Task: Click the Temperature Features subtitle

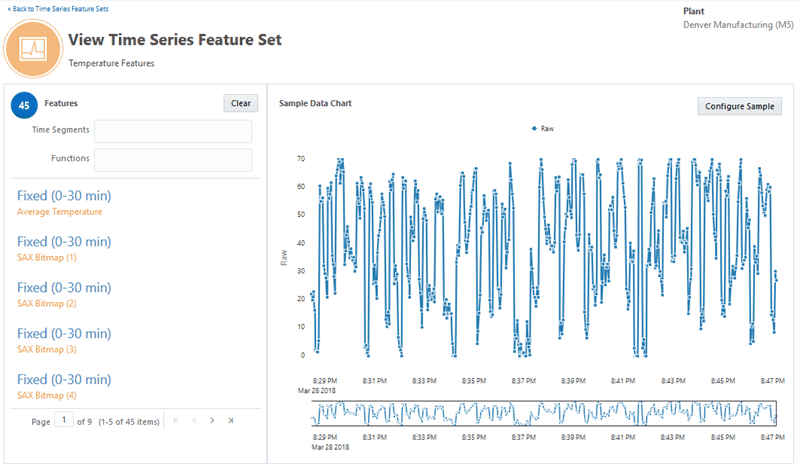Action: (111, 63)
